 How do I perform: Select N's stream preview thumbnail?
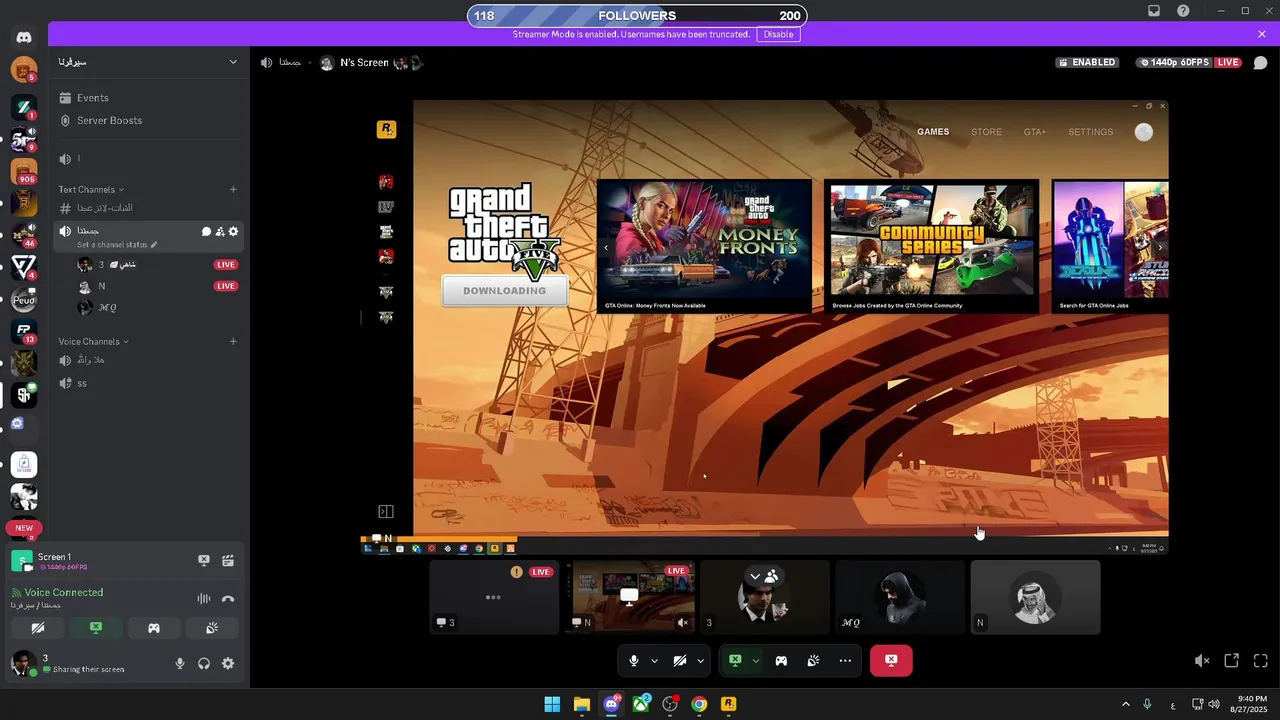tap(630, 597)
